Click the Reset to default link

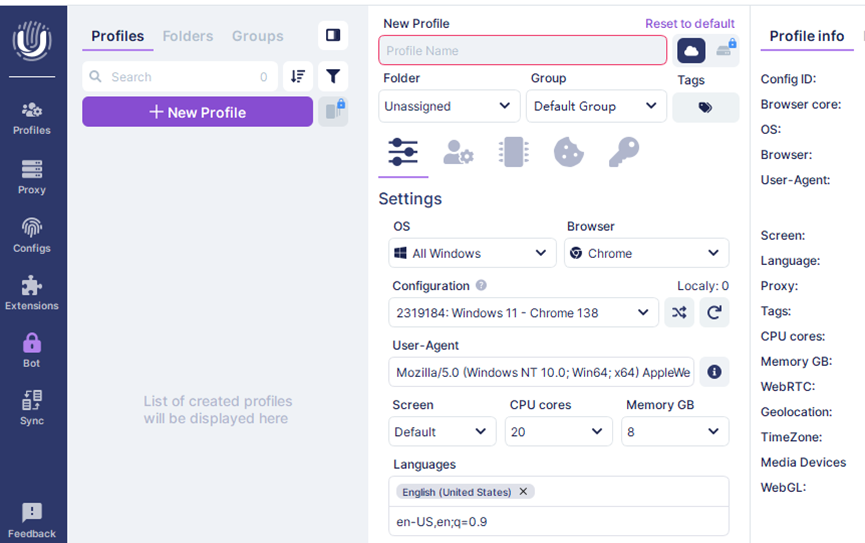[x=689, y=23]
